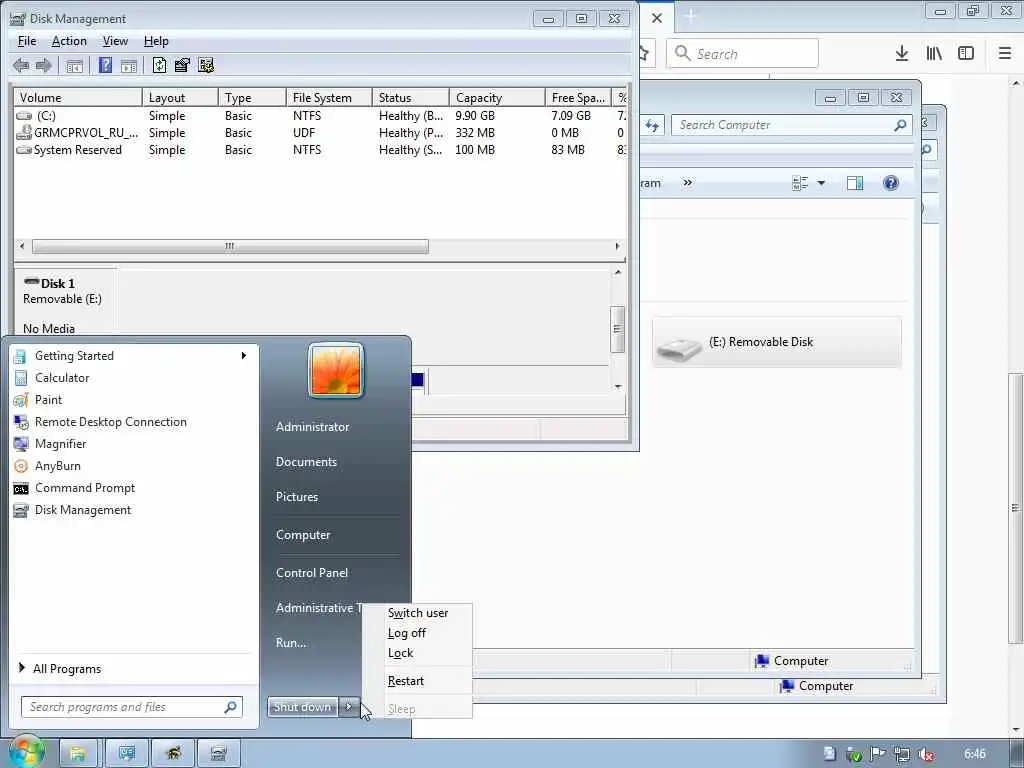Click the Shut down button
The image size is (1024, 768).
[302, 707]
